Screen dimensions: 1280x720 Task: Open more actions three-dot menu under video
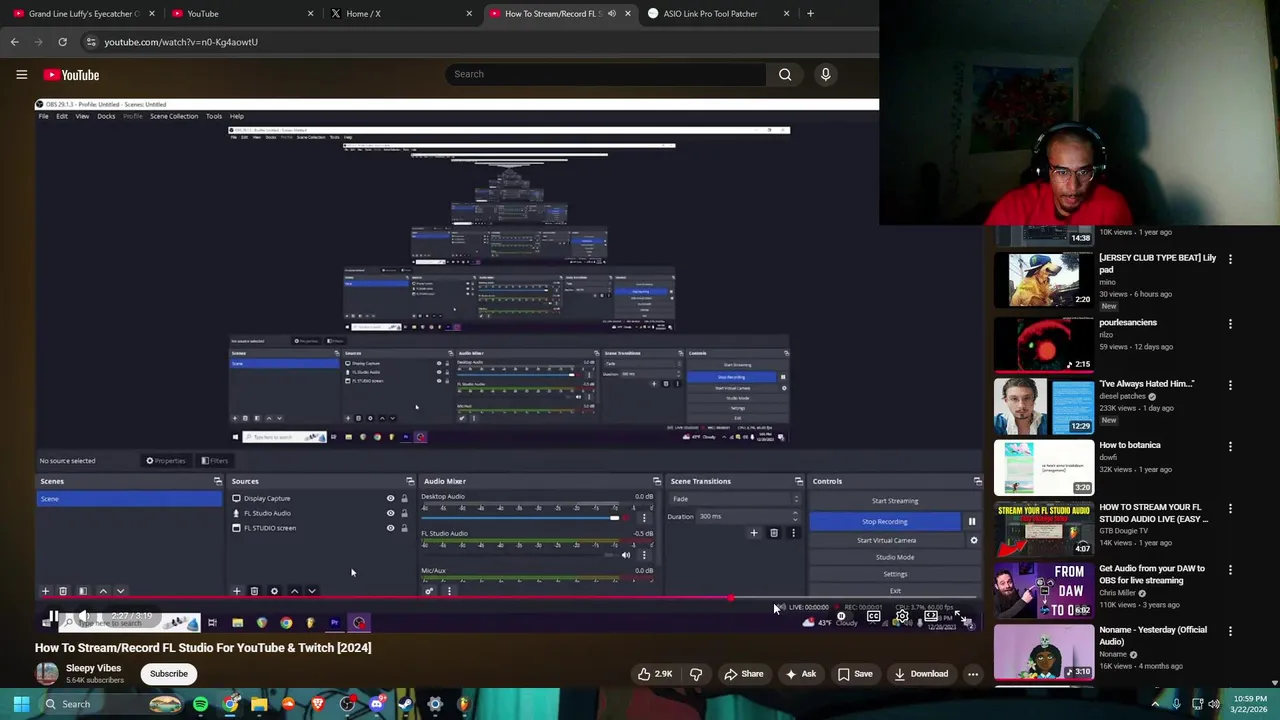[x=972, y=674]
